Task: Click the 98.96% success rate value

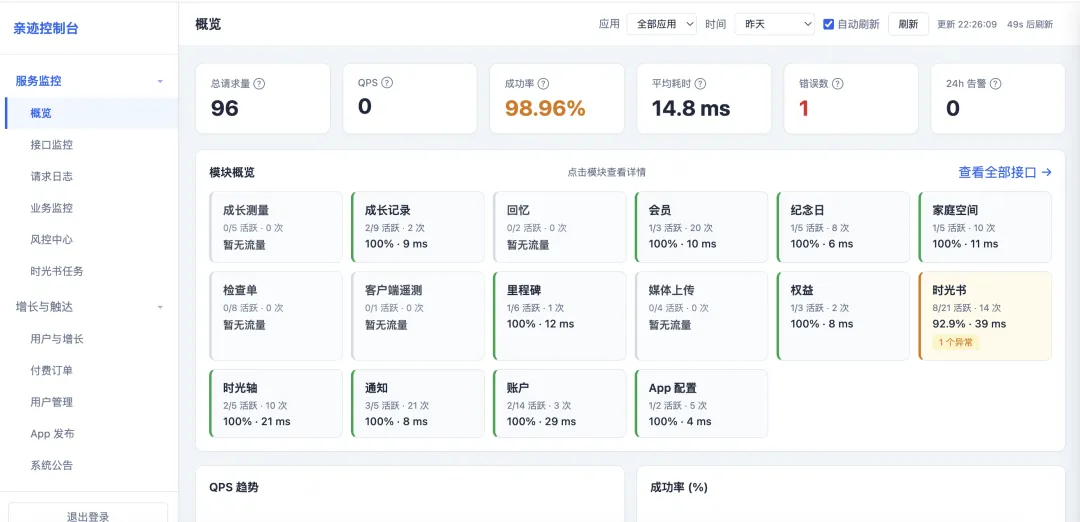Action: coord(545,108)
